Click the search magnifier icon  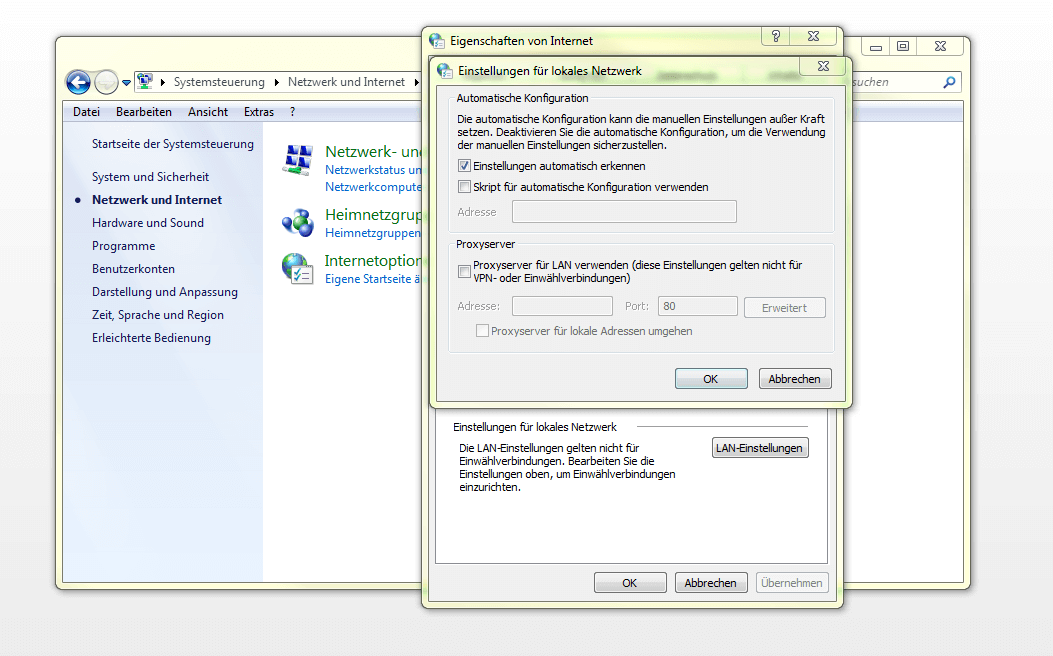coord(949,82)
